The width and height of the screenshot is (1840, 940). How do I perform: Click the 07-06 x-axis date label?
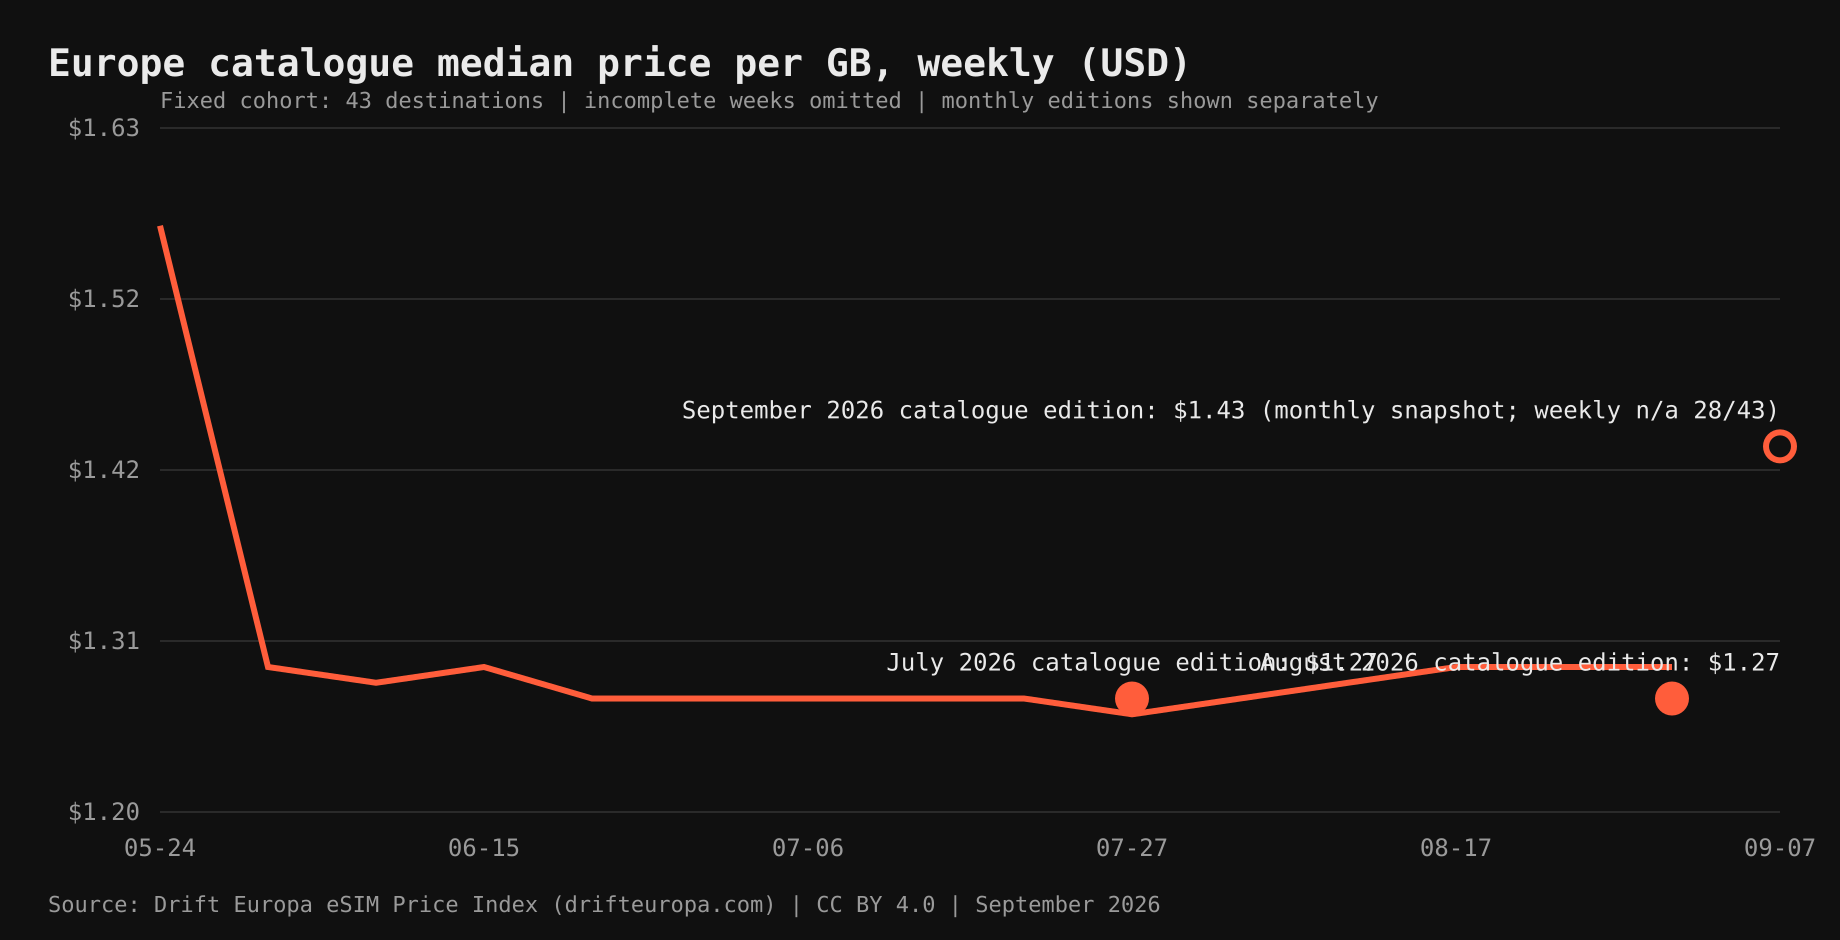tap(808, 848)
